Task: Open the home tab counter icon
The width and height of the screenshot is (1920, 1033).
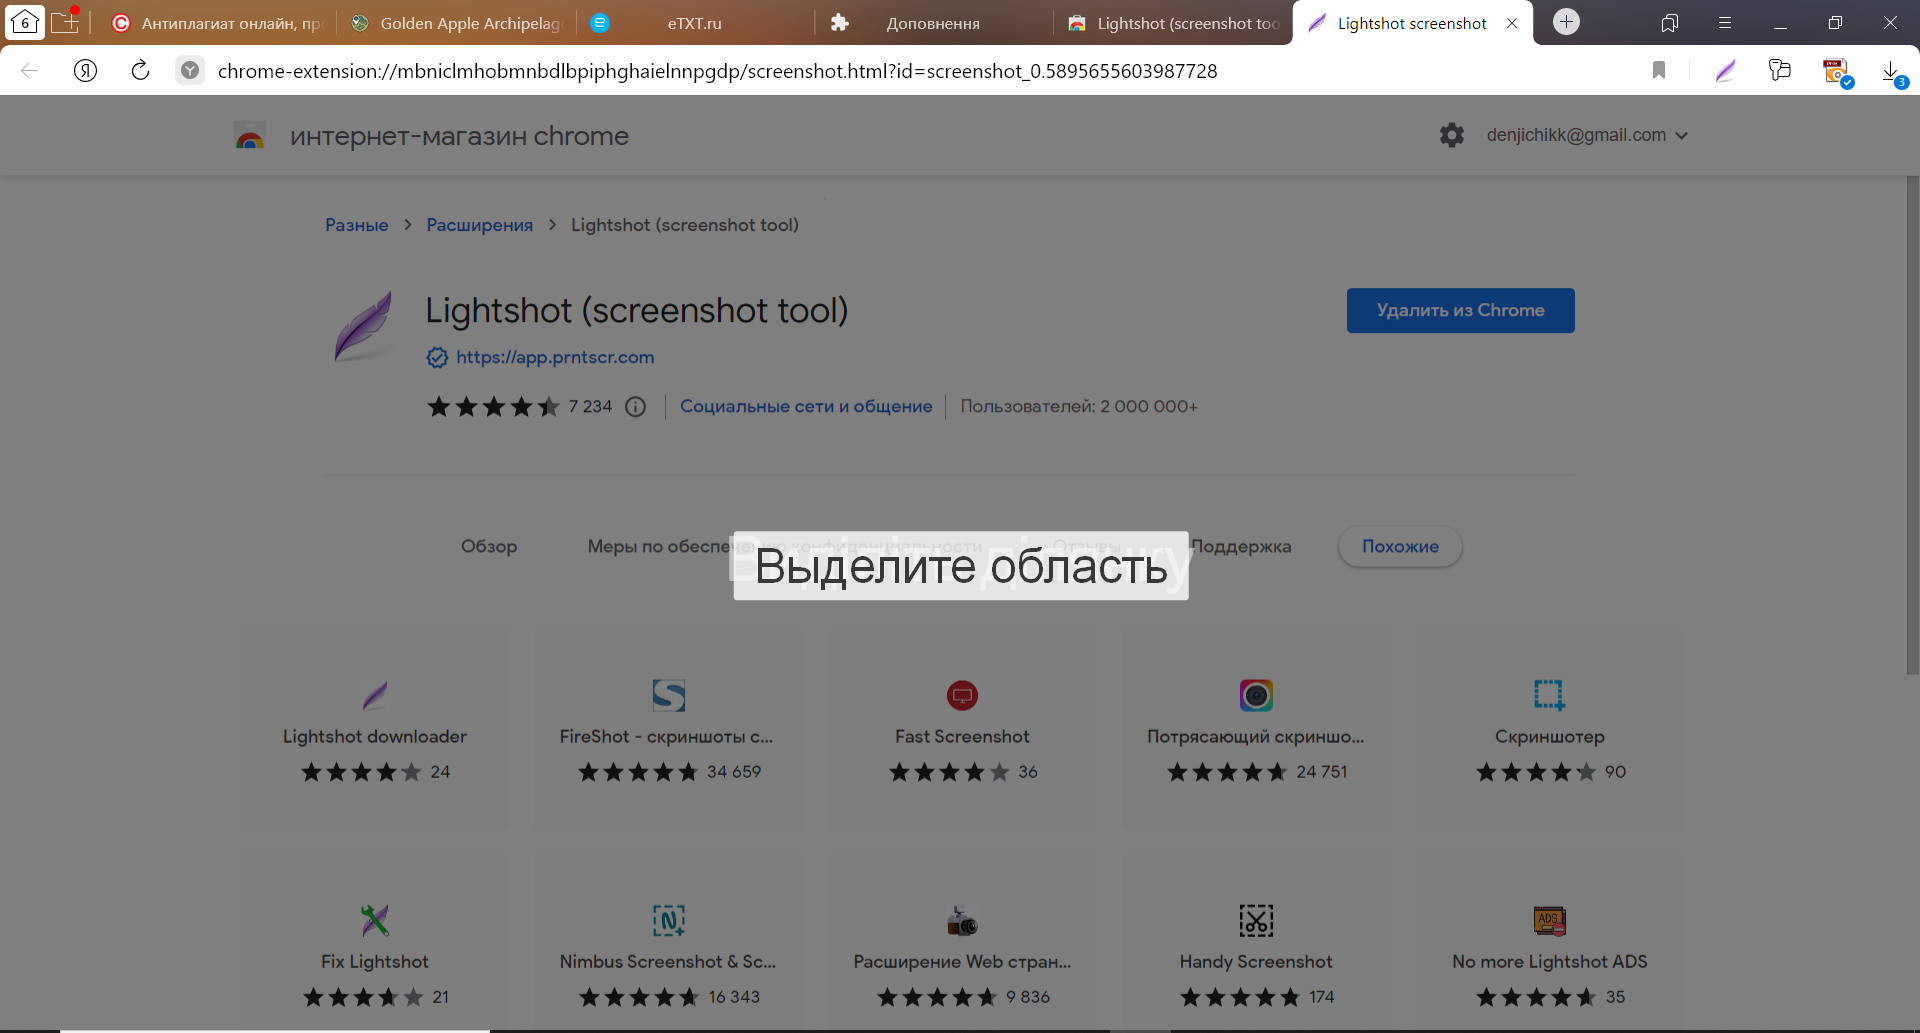Action: tap(25, 22)
